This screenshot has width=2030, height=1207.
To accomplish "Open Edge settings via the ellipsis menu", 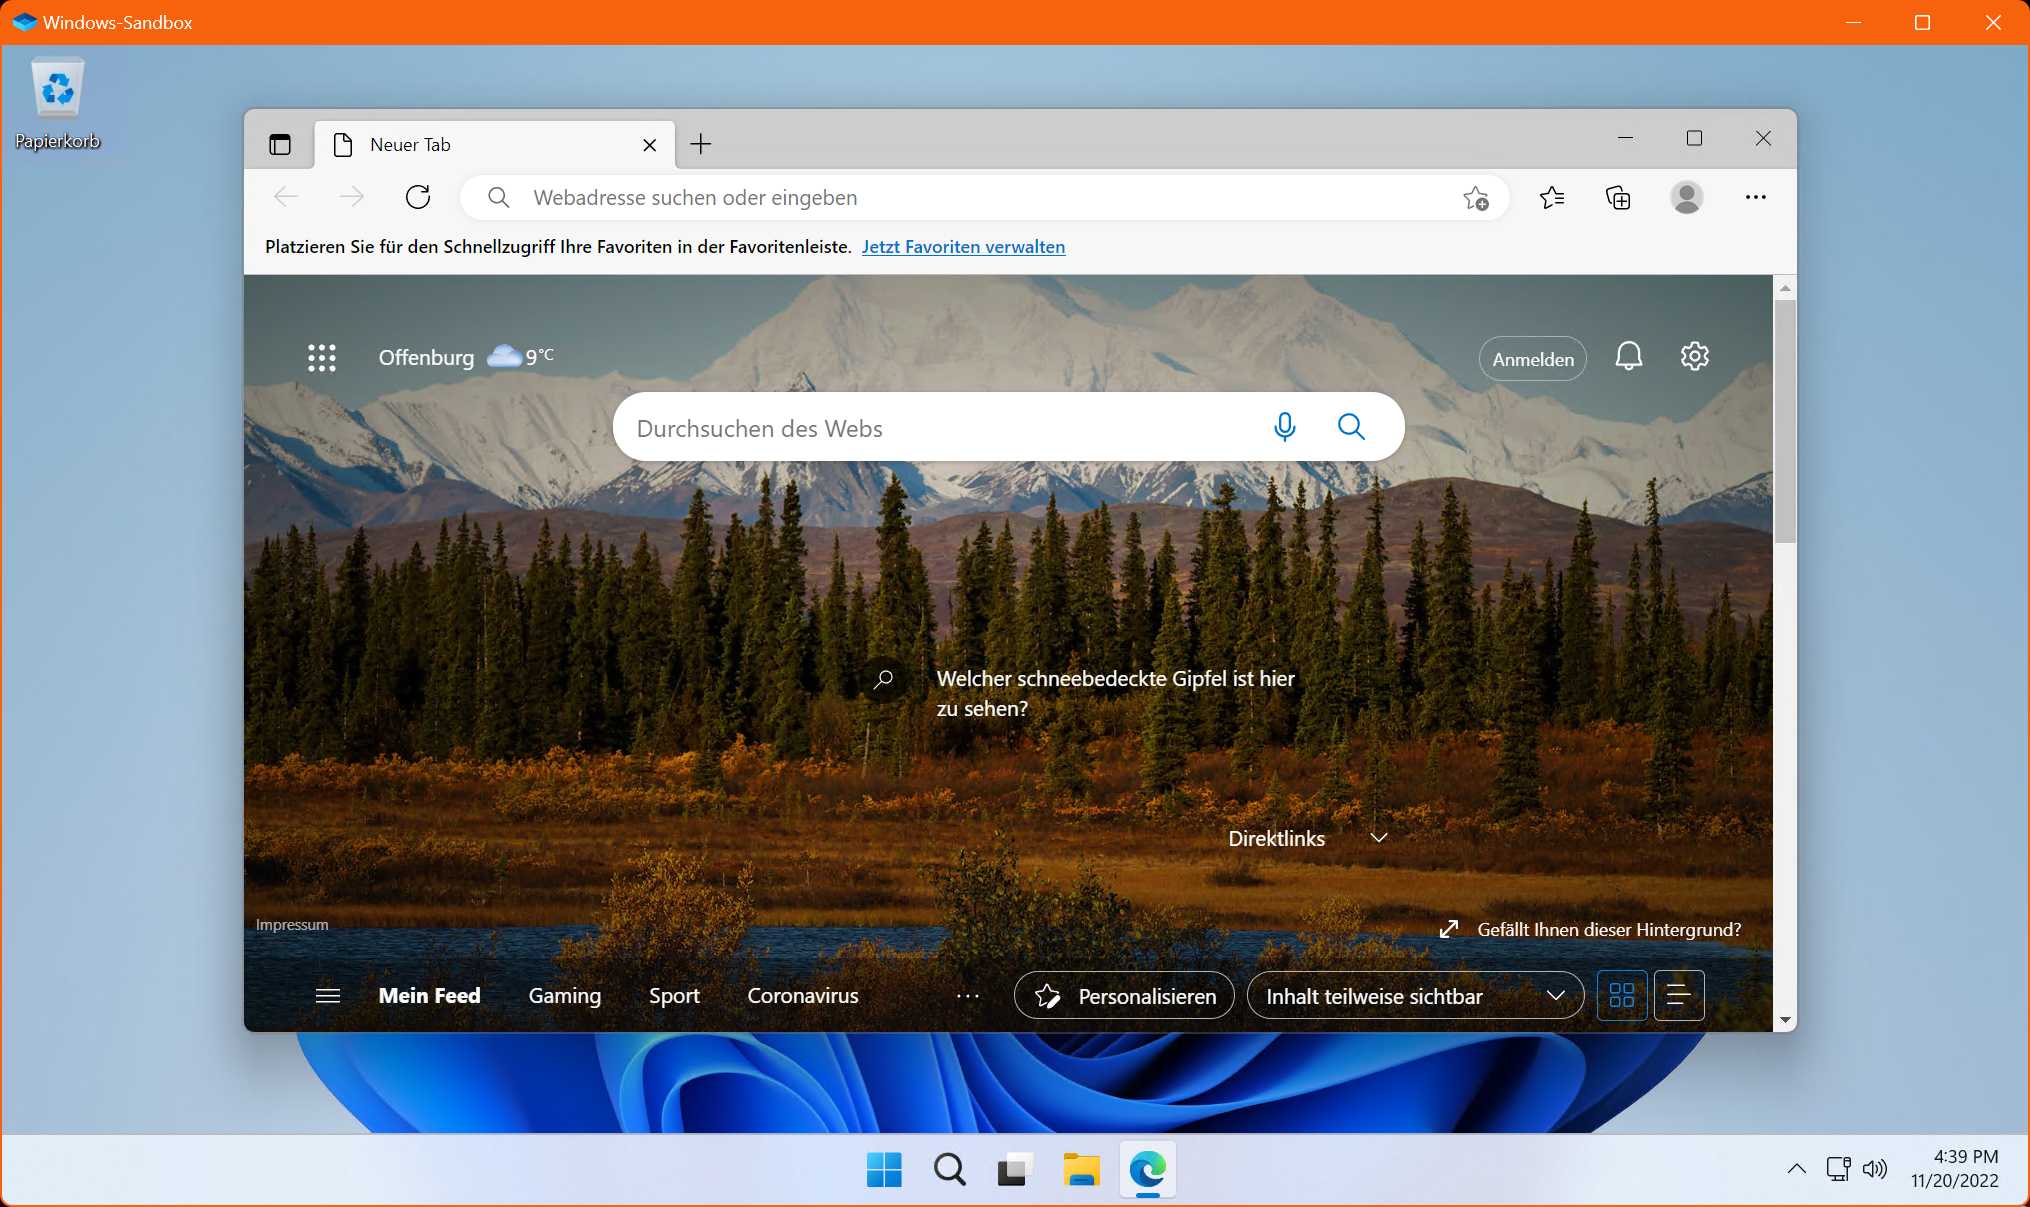I will click(x=1756, y=197).
